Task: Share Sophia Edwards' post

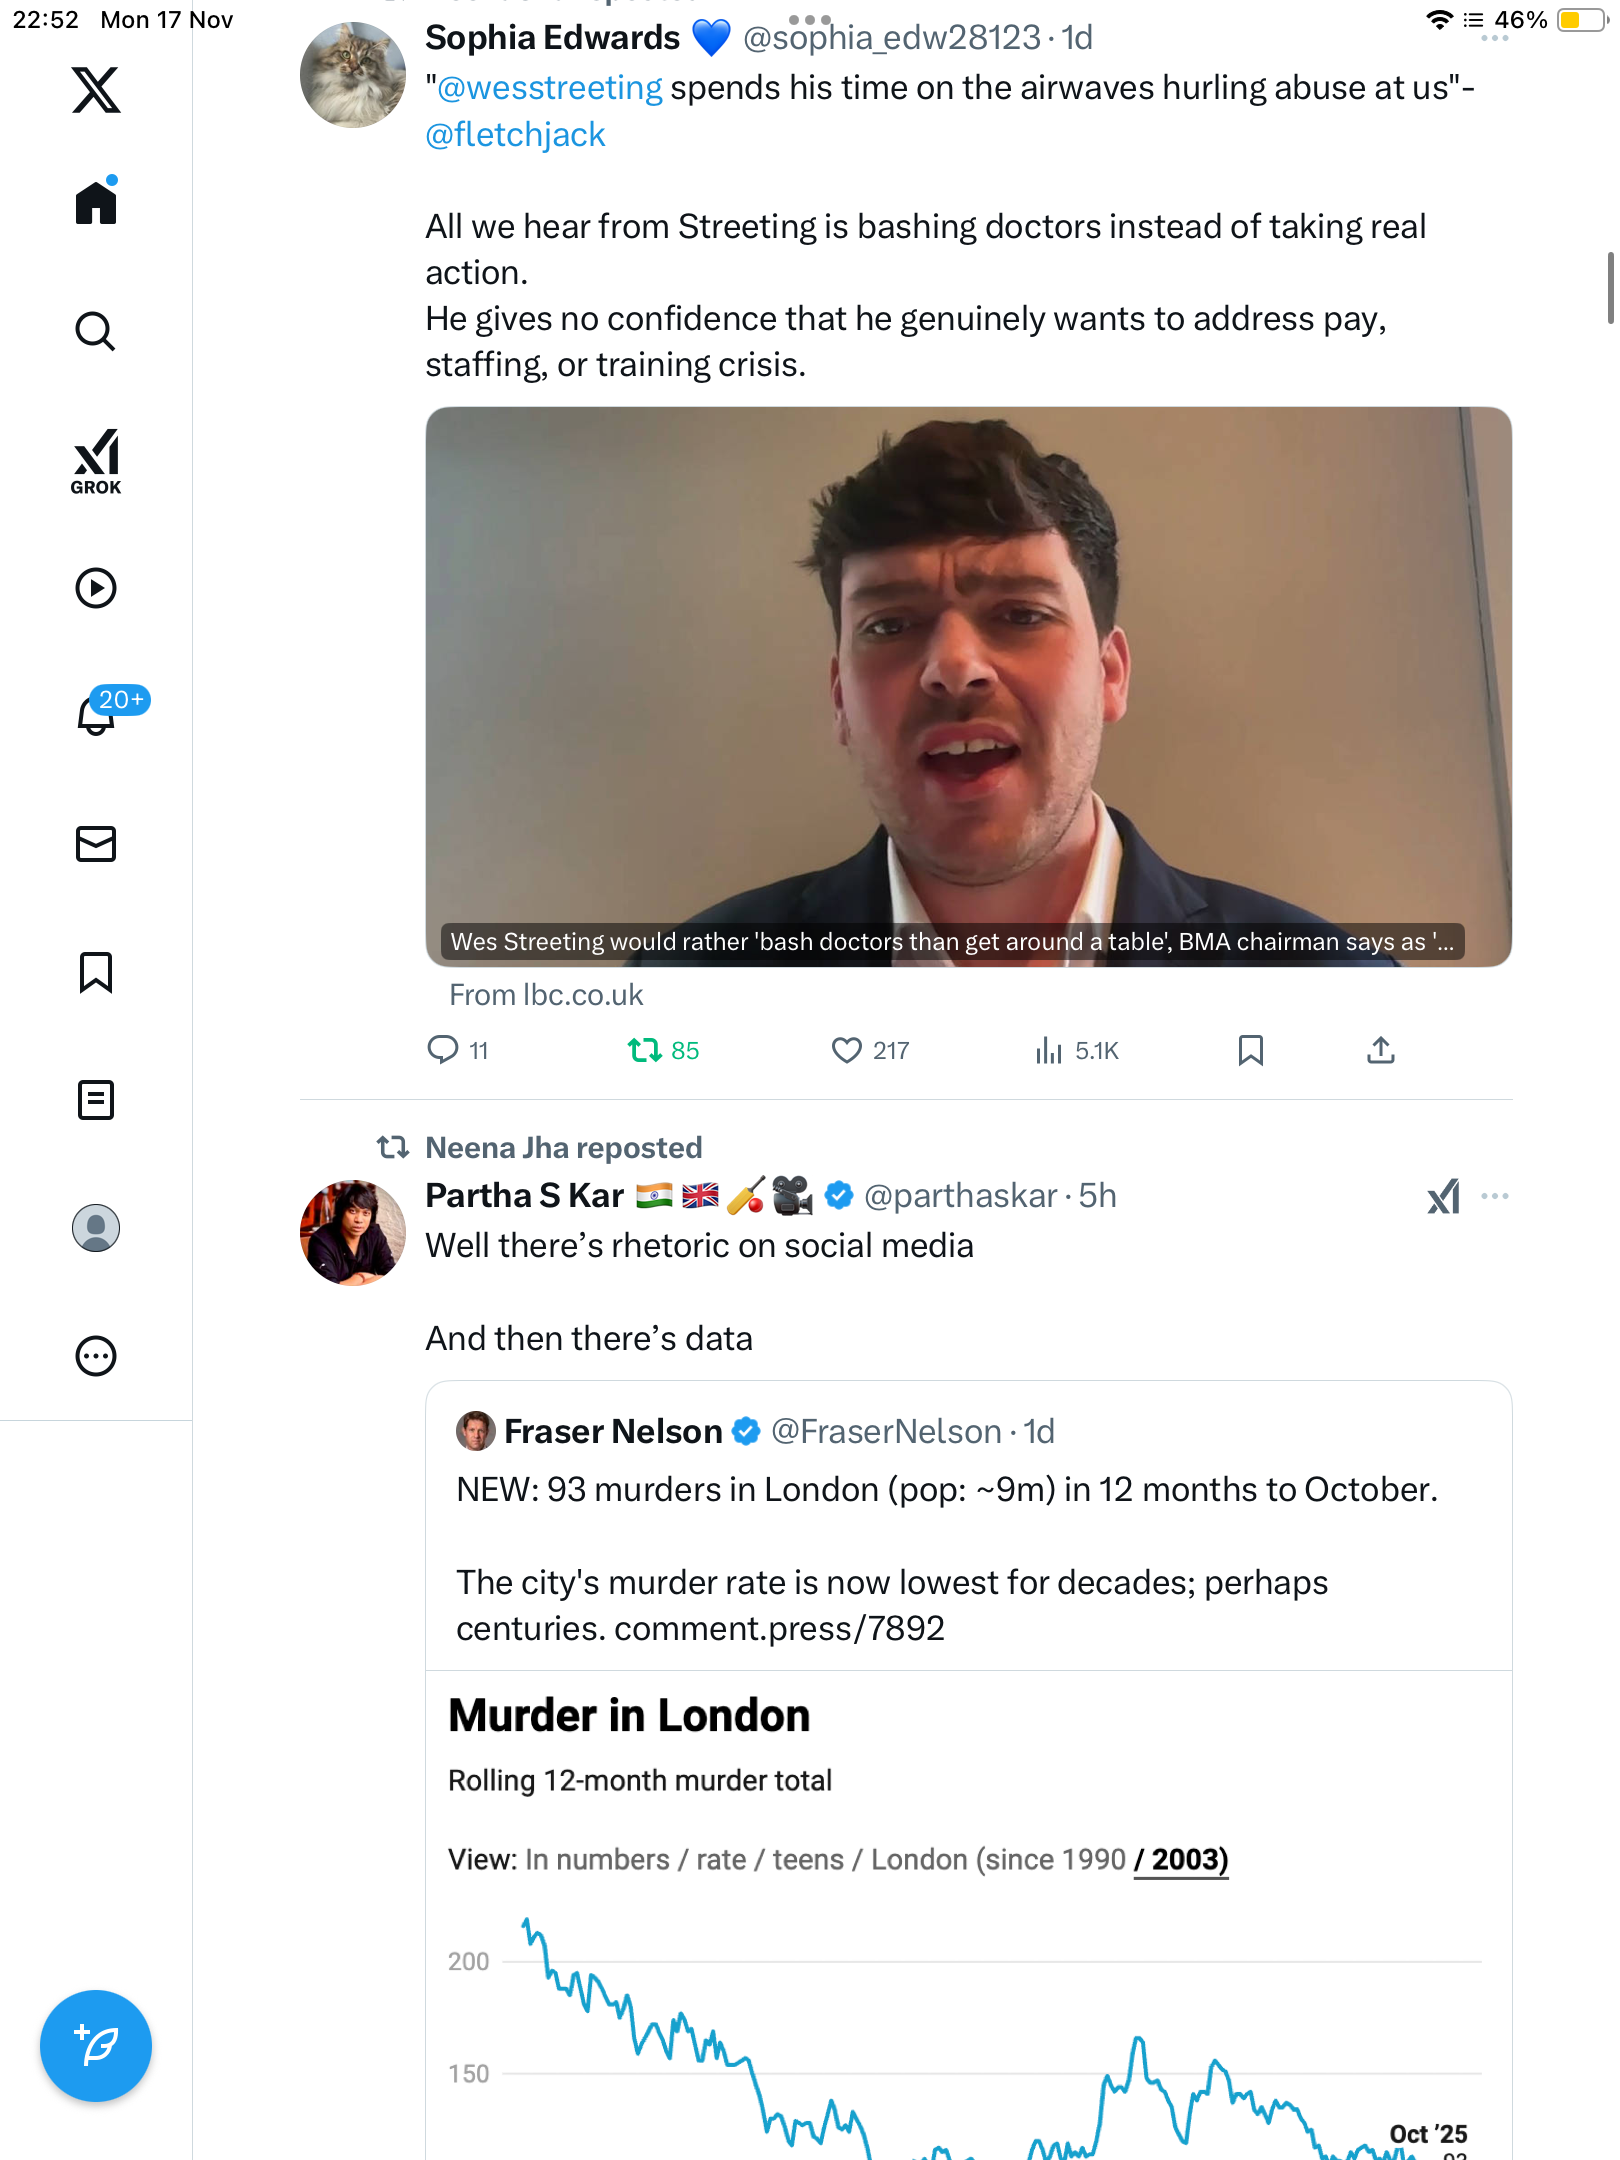Action: click(x=1380, y=1050)
